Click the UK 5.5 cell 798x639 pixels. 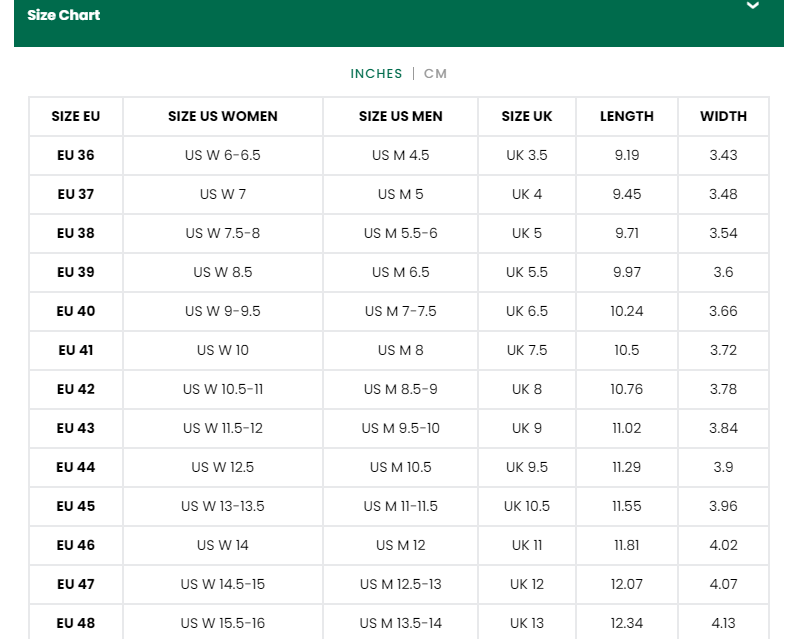(527, 272)
